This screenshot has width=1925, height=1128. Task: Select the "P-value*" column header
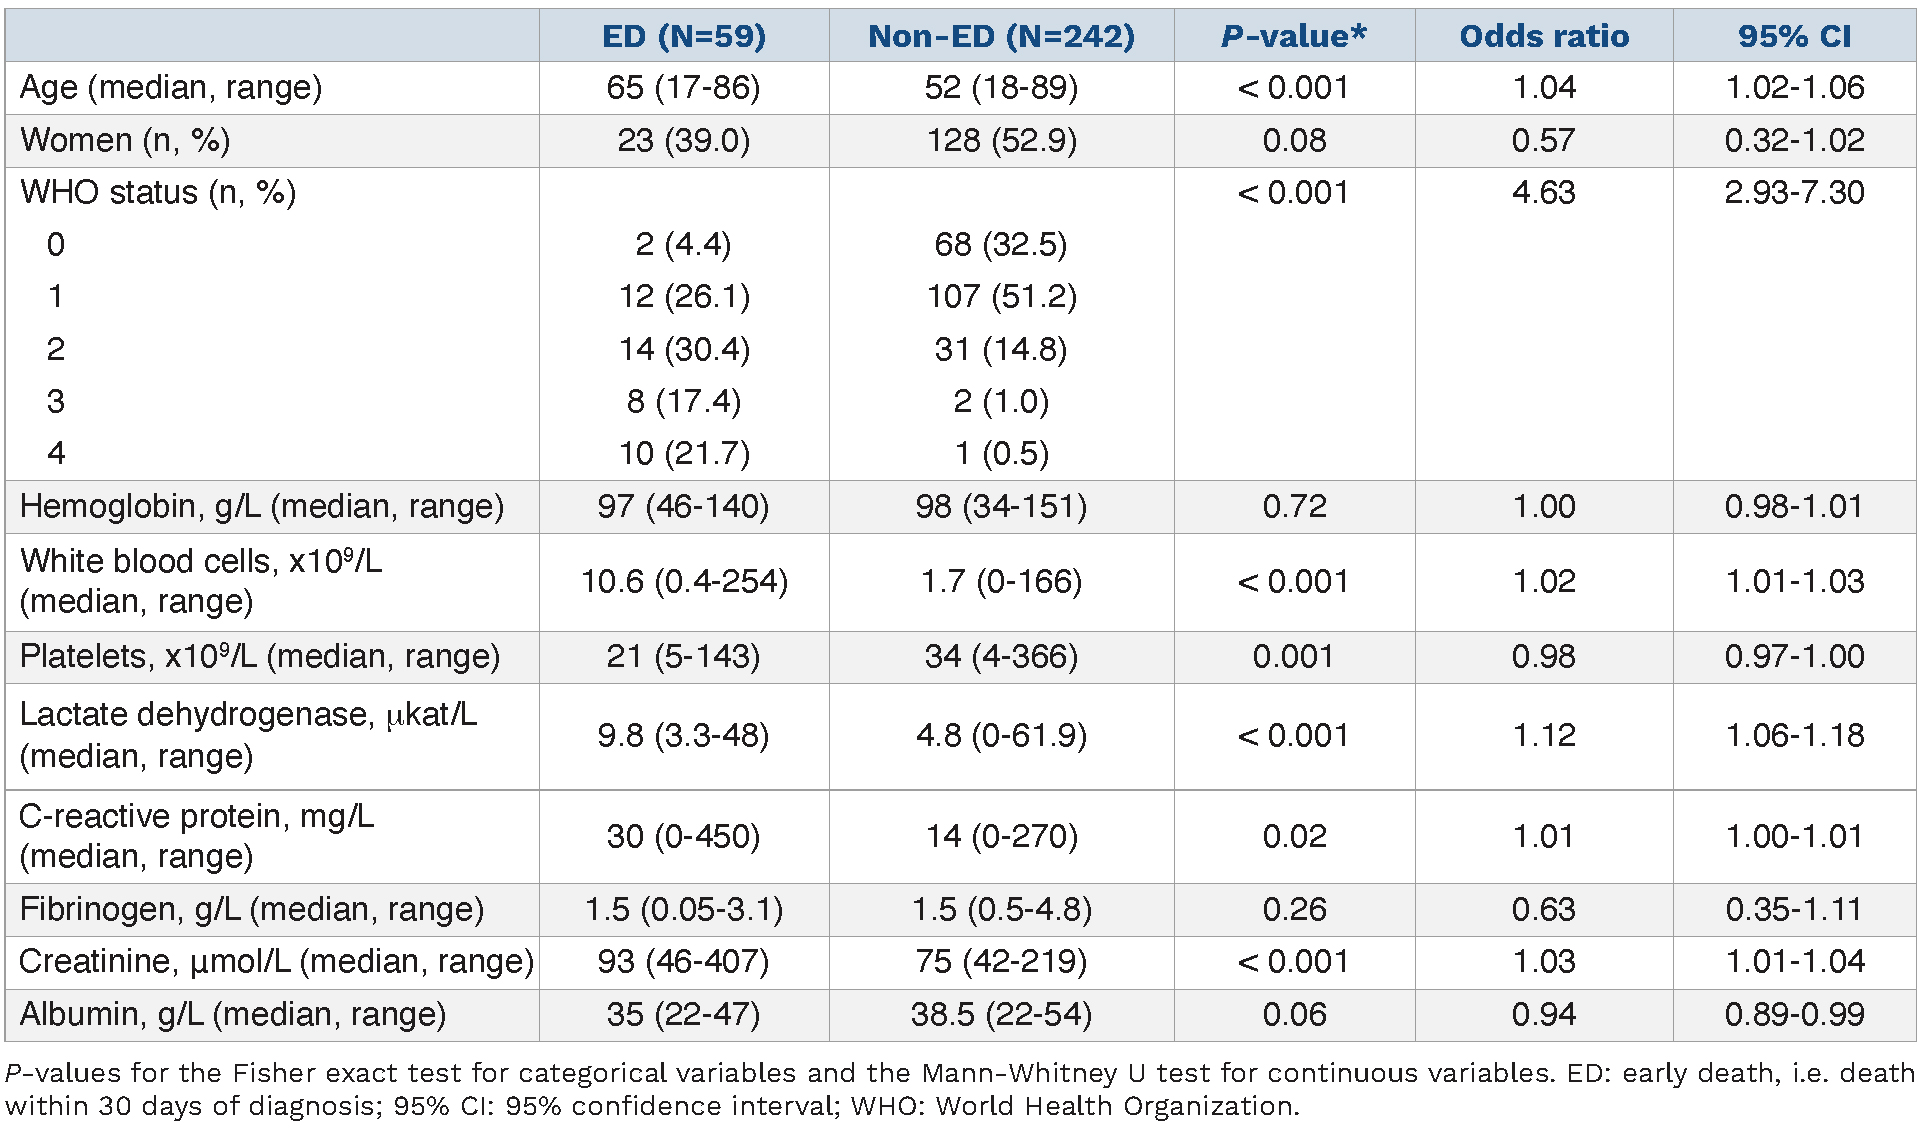point(1294,36)
